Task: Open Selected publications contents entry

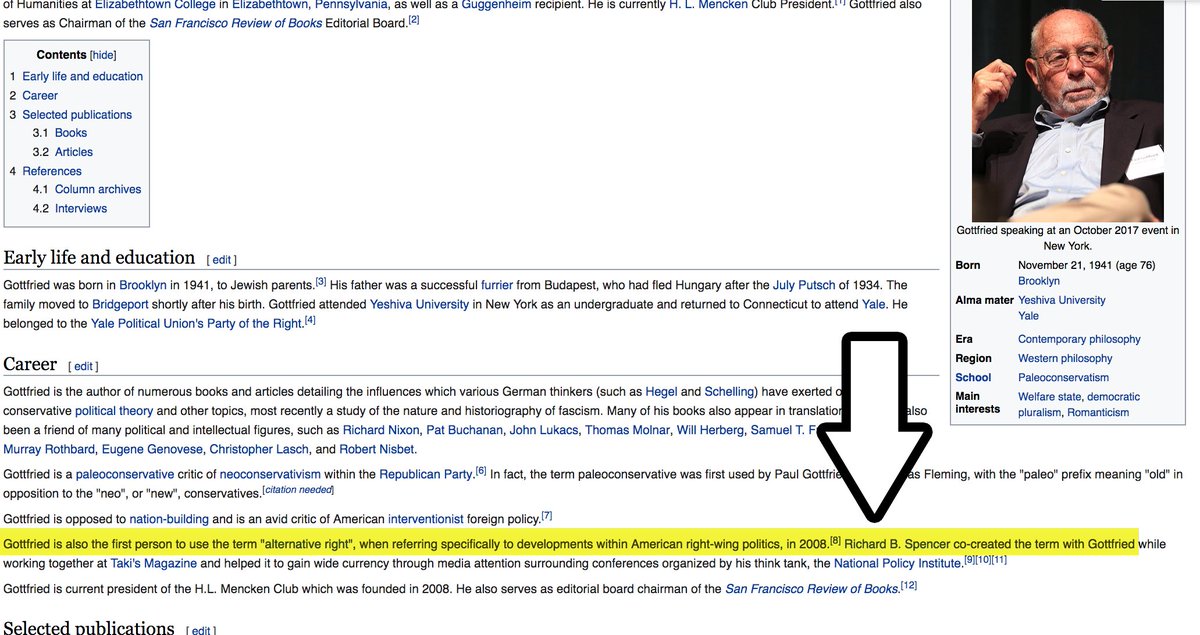Action: (x=77, y=114)
